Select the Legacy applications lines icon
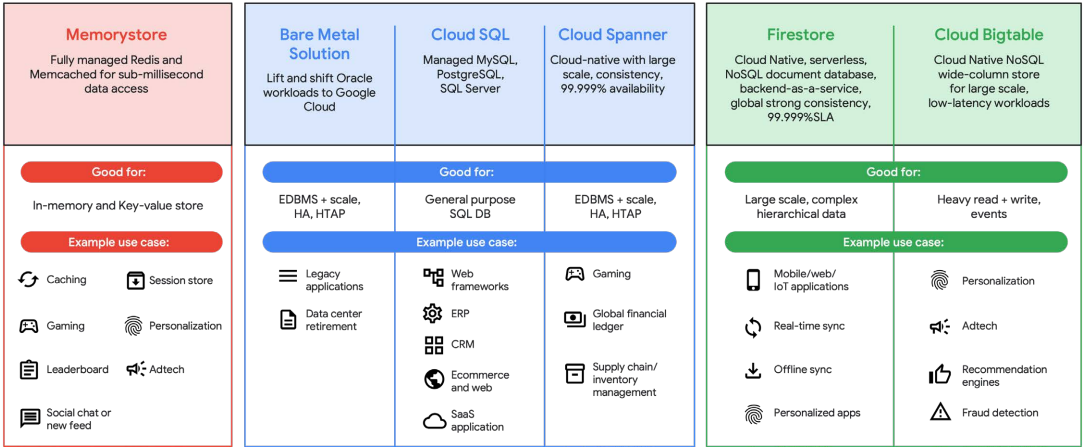Image resolution: width=1086 pixels, height=448 pixels. (x=287, y=276)
